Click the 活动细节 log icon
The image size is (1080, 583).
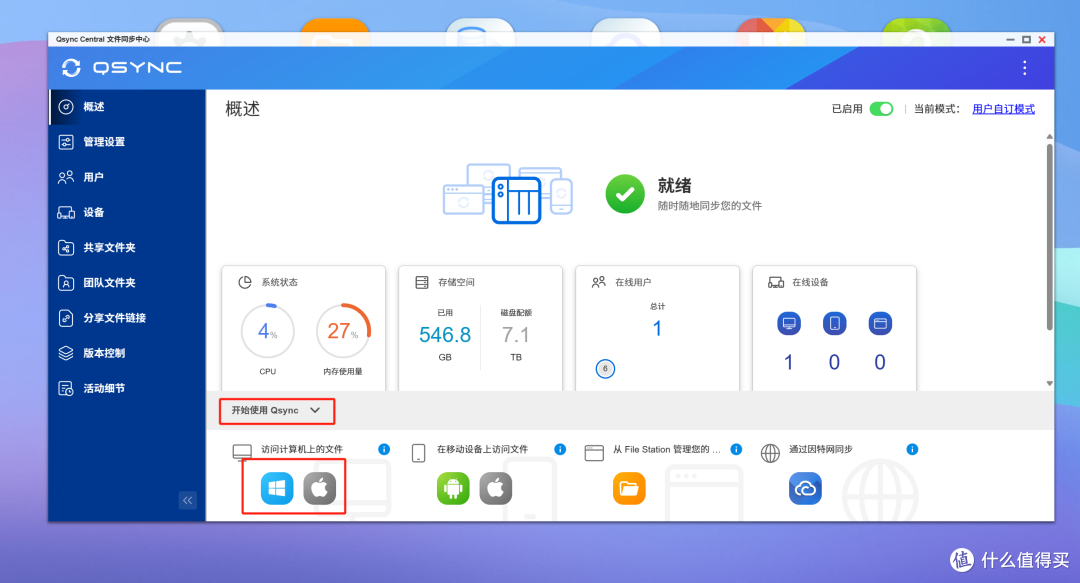66,388
